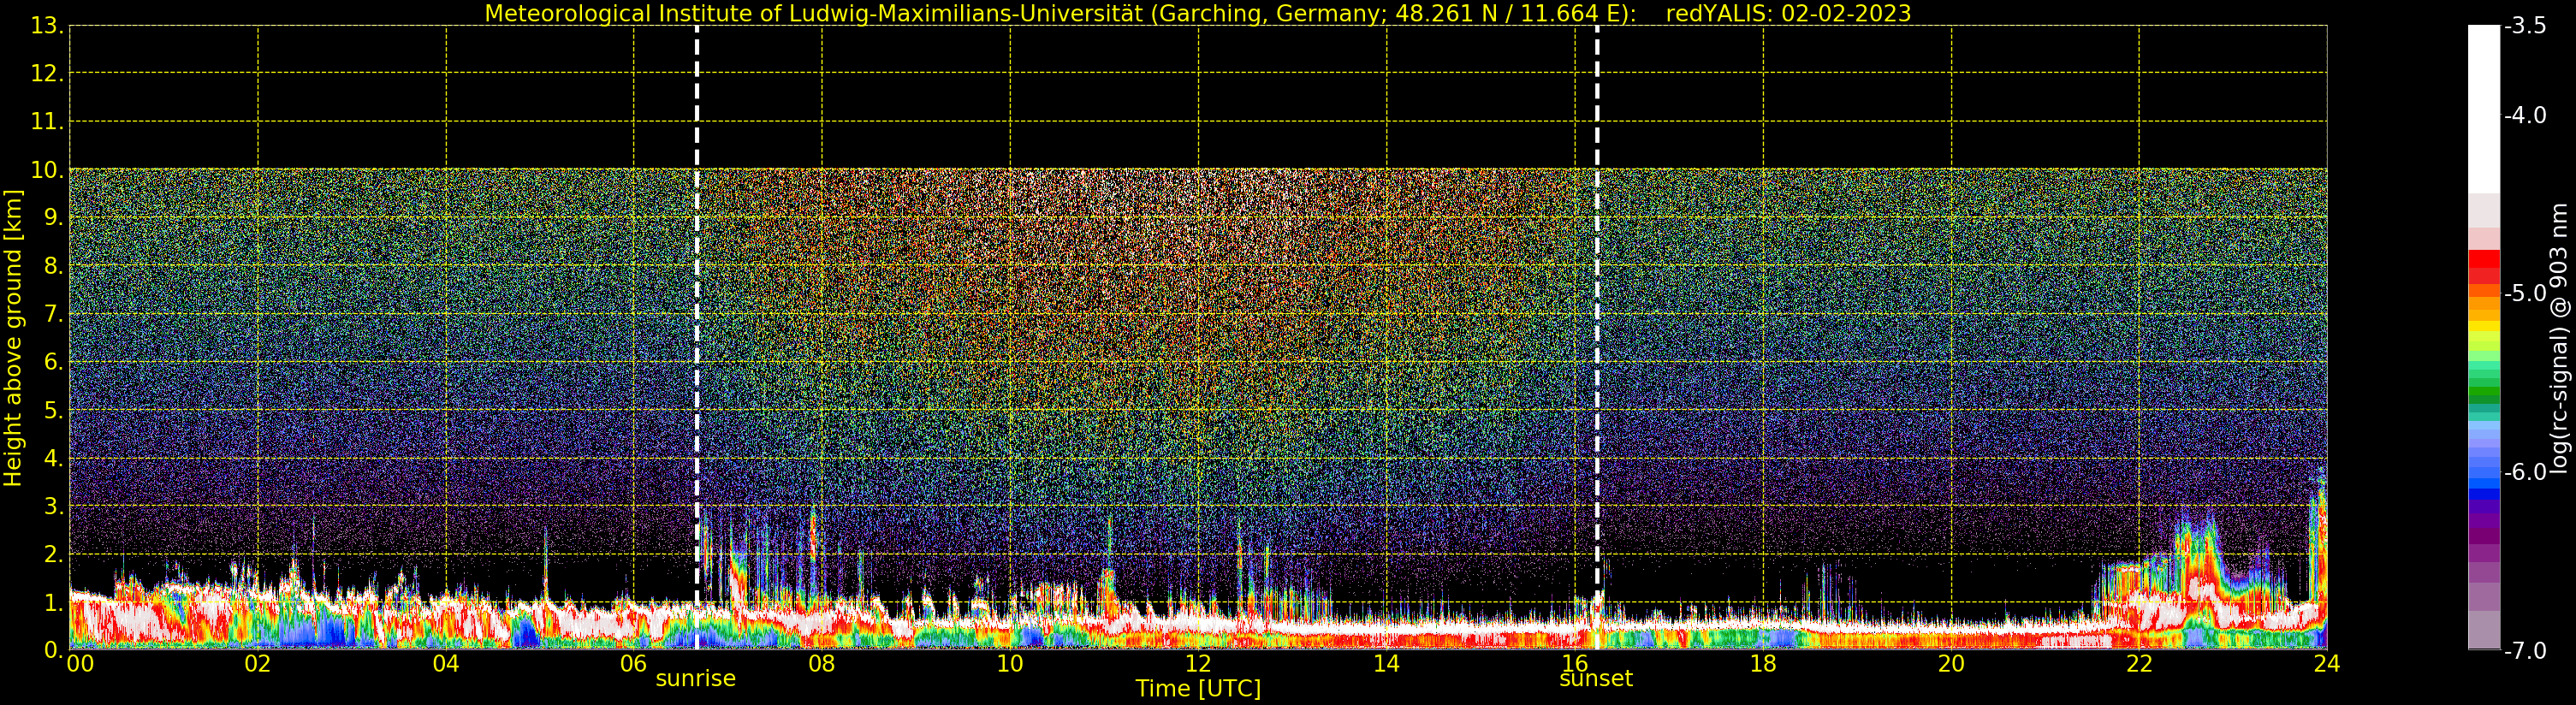This screenshot has height=705, width=2576.
Task: Click time axis tick label 22
Action: [x=2139, y=664]
